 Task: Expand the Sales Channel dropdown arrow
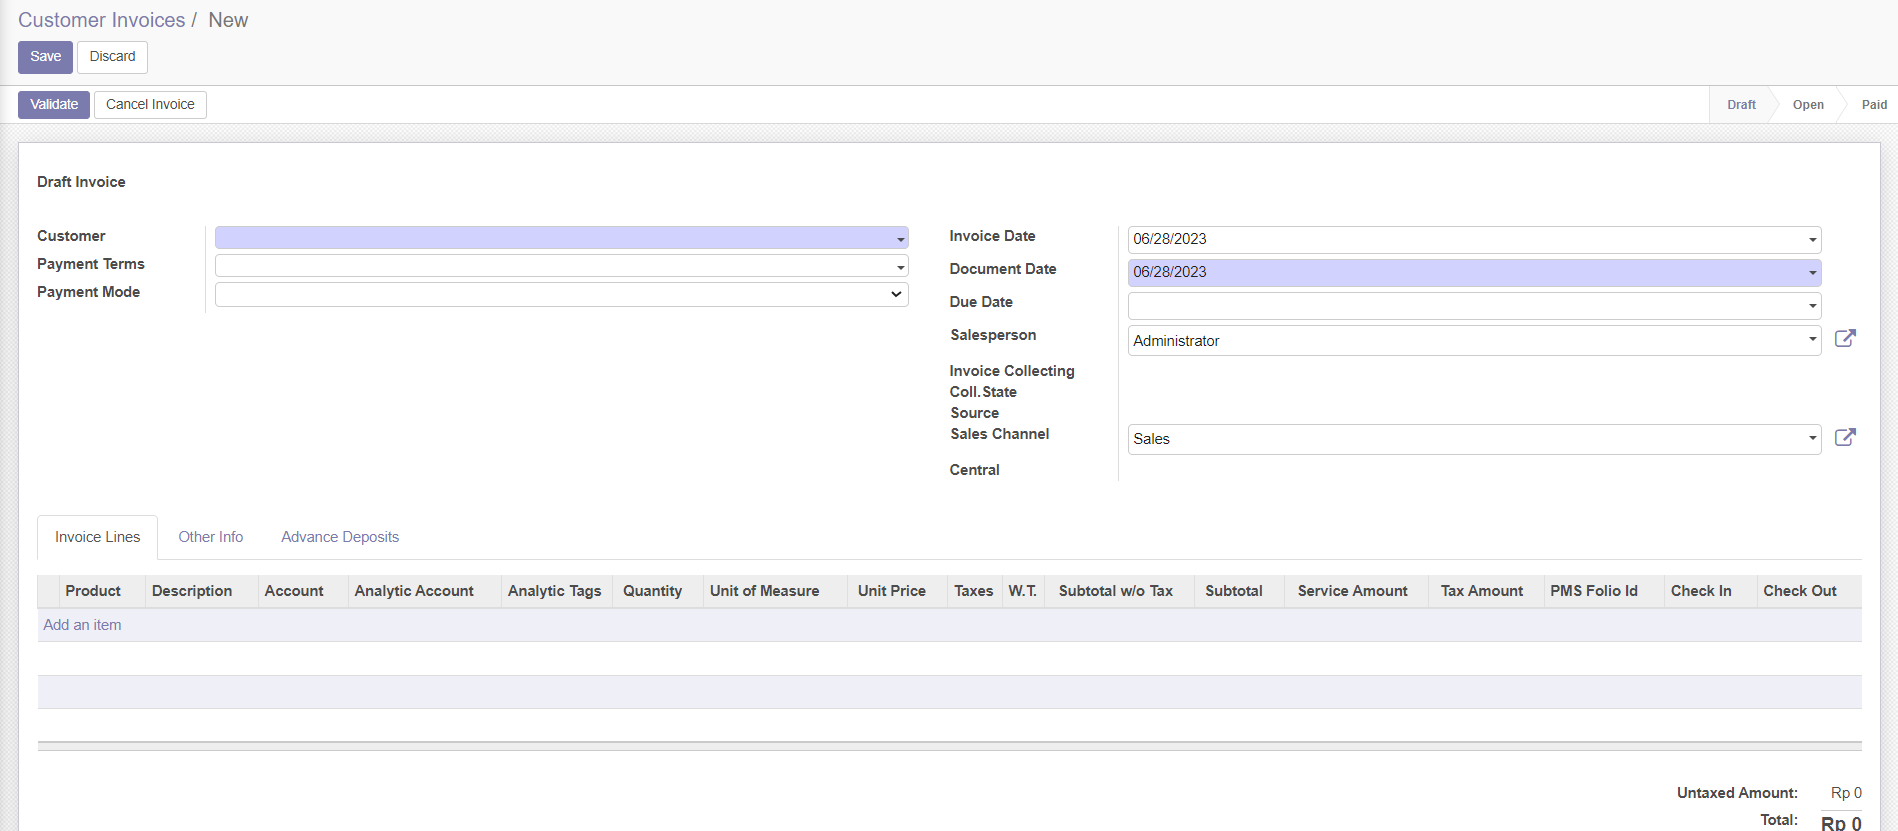pyautogui.click(x=1812, y=438)
